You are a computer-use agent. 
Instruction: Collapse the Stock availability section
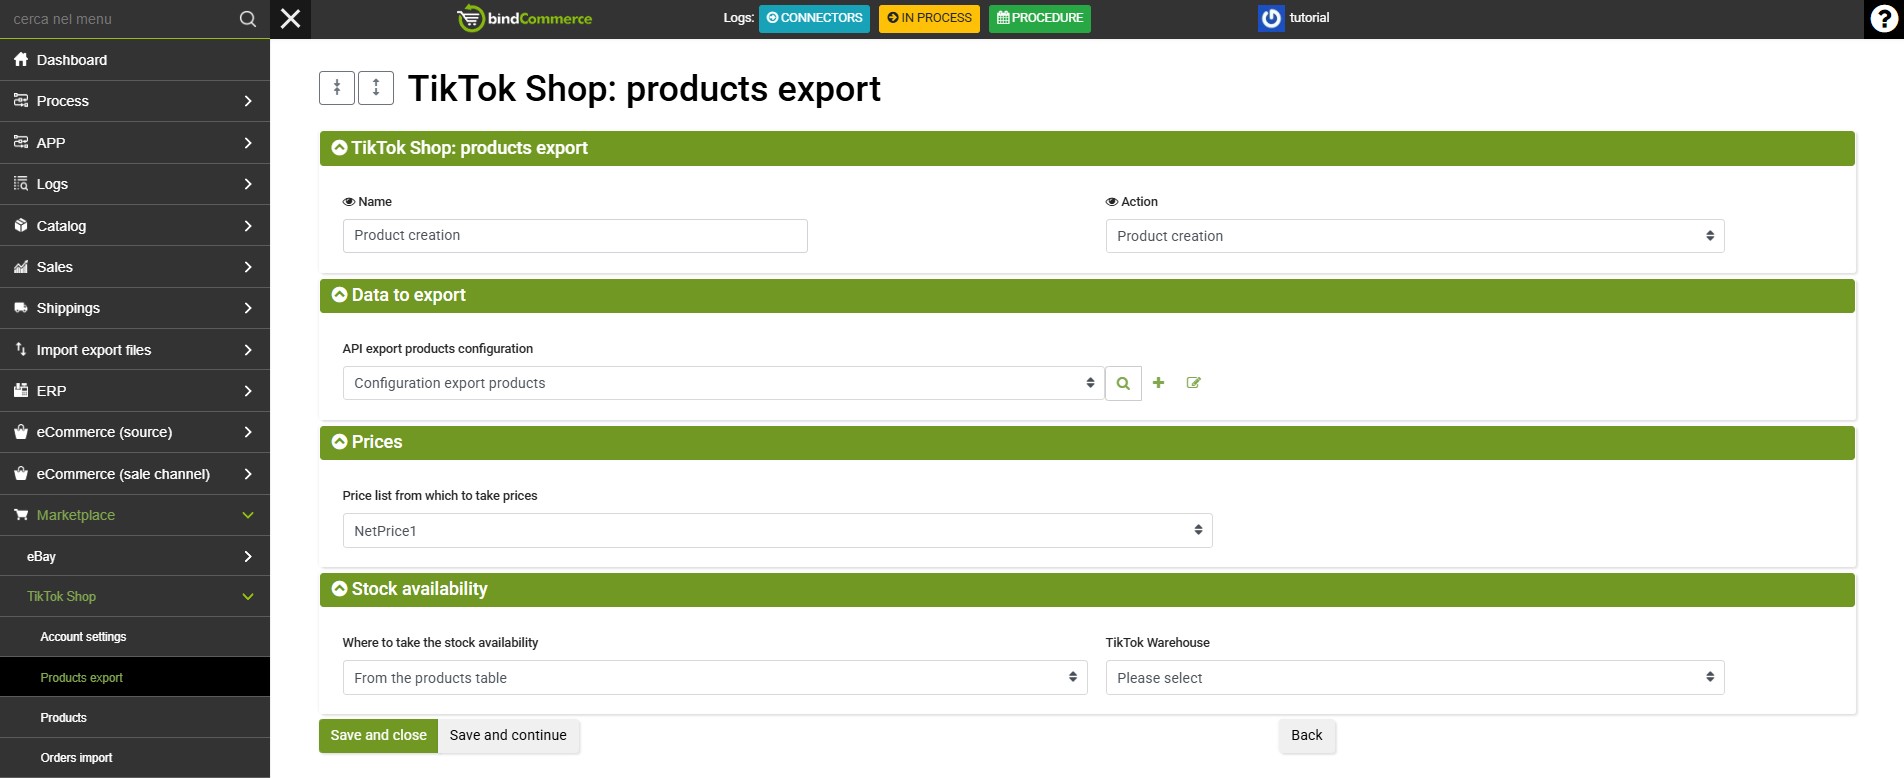coord(340,589)
